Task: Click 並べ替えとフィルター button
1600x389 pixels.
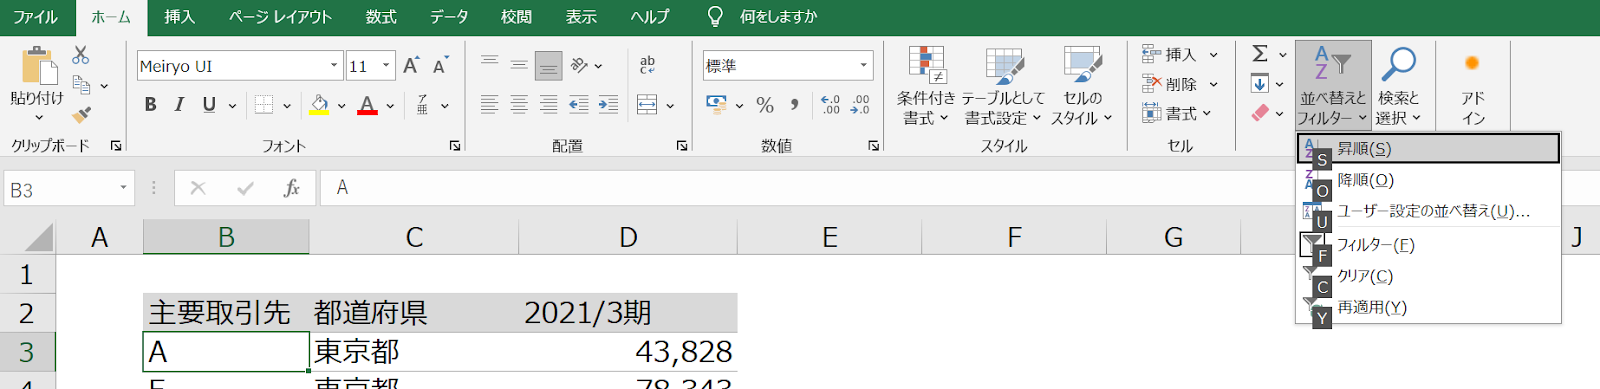Action: 1333,86
